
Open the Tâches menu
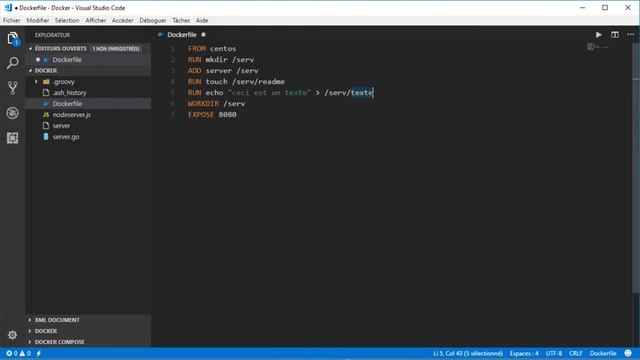181,20
